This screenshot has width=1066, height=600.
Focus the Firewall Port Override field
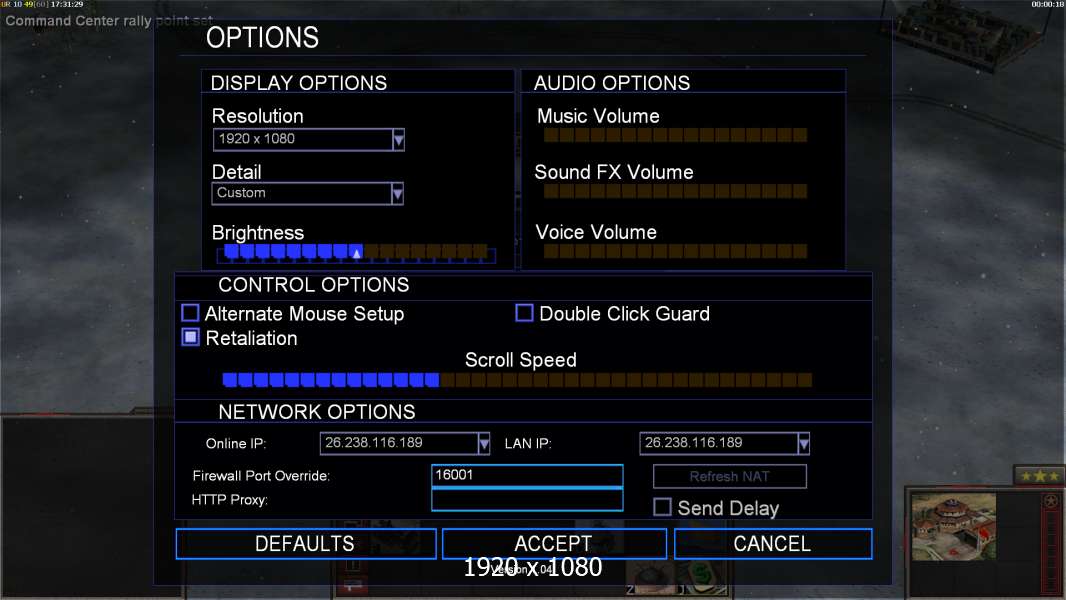coord(527,476)
